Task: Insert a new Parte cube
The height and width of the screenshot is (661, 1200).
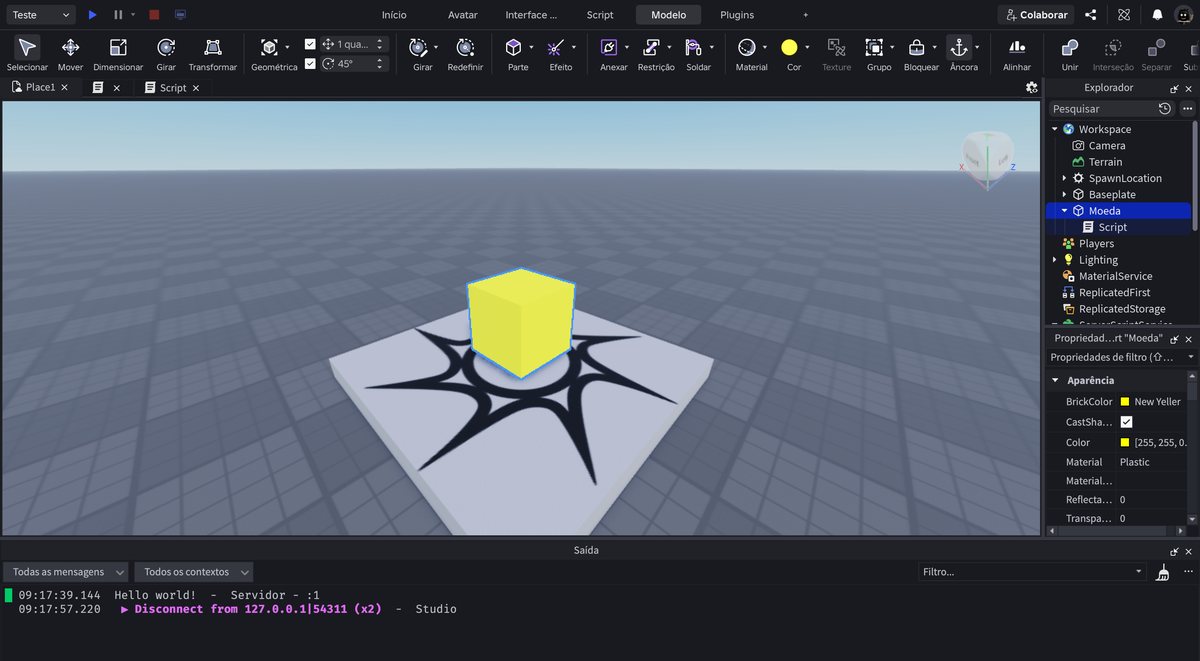Action: pyautogui.click(x=513, y=47)
